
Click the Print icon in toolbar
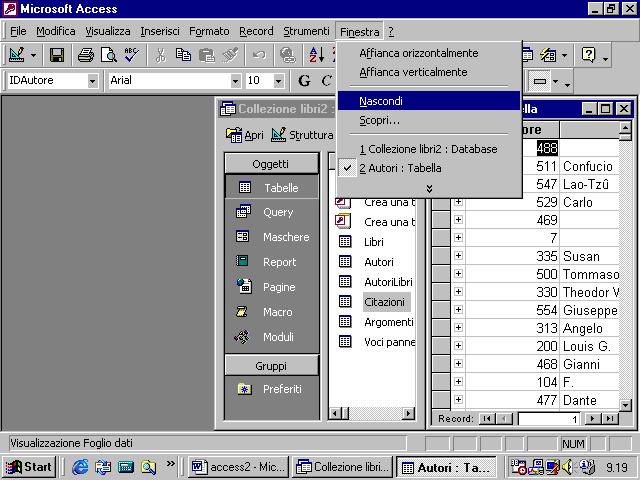(86, 54)
